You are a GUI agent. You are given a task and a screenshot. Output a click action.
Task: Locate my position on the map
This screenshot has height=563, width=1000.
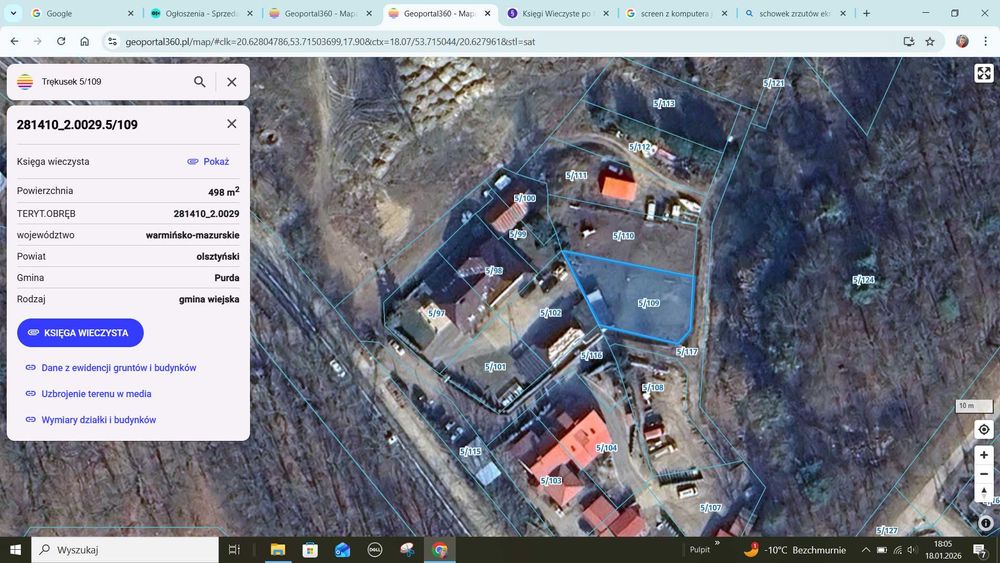pos(984,430)
